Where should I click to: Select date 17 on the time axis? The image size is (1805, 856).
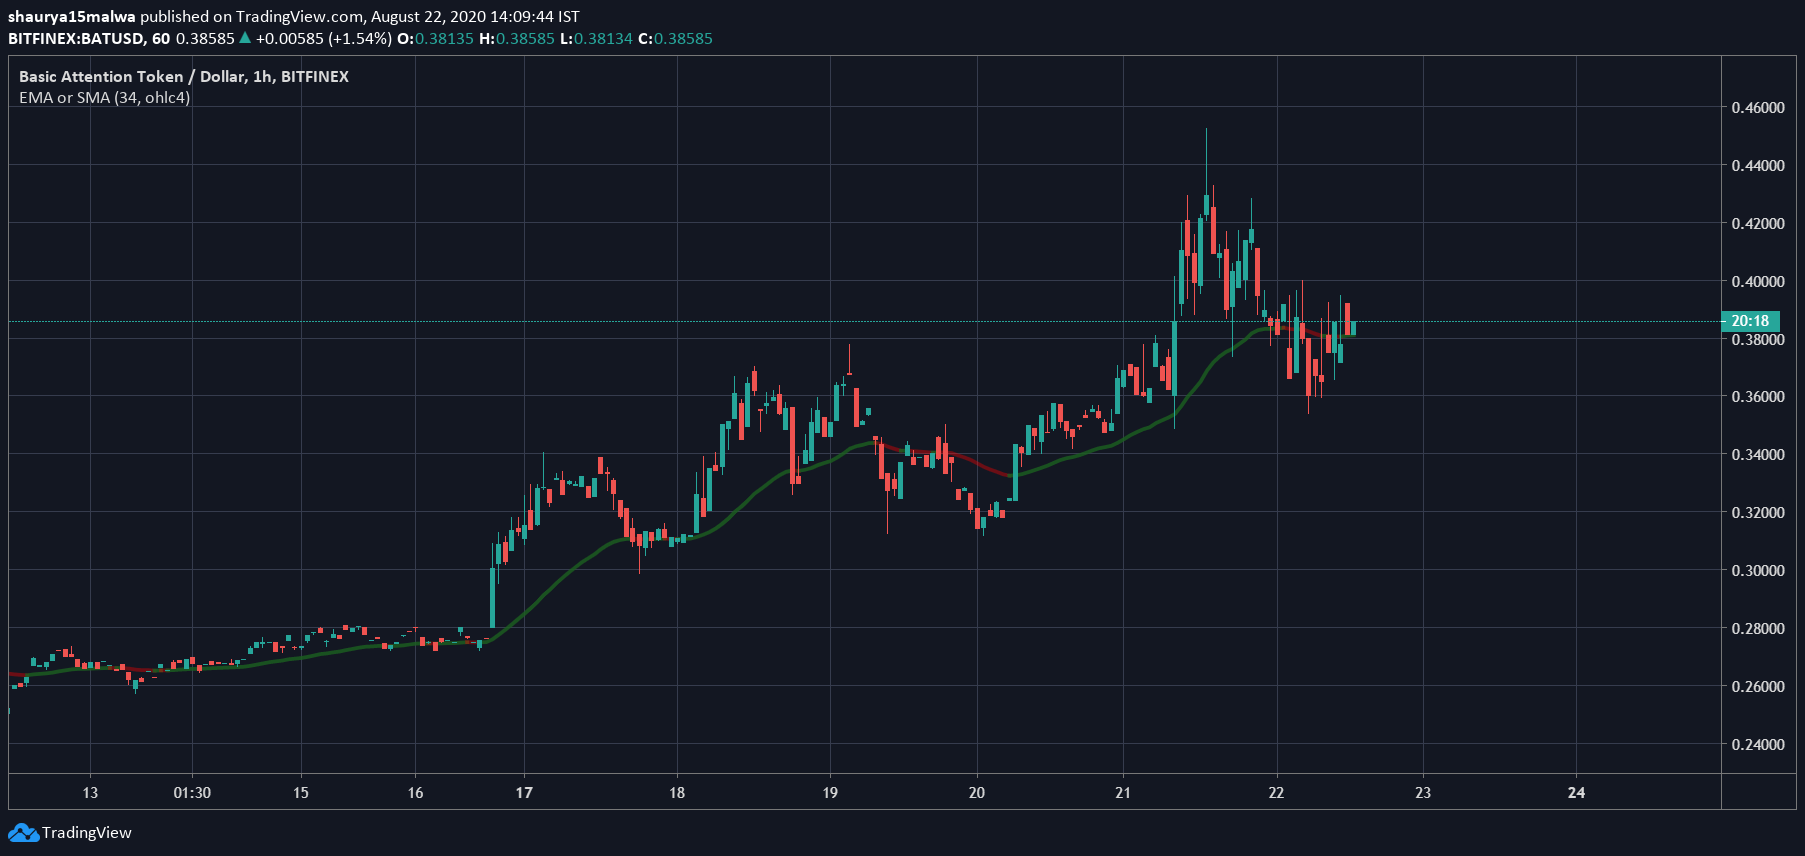coord(524,792)
